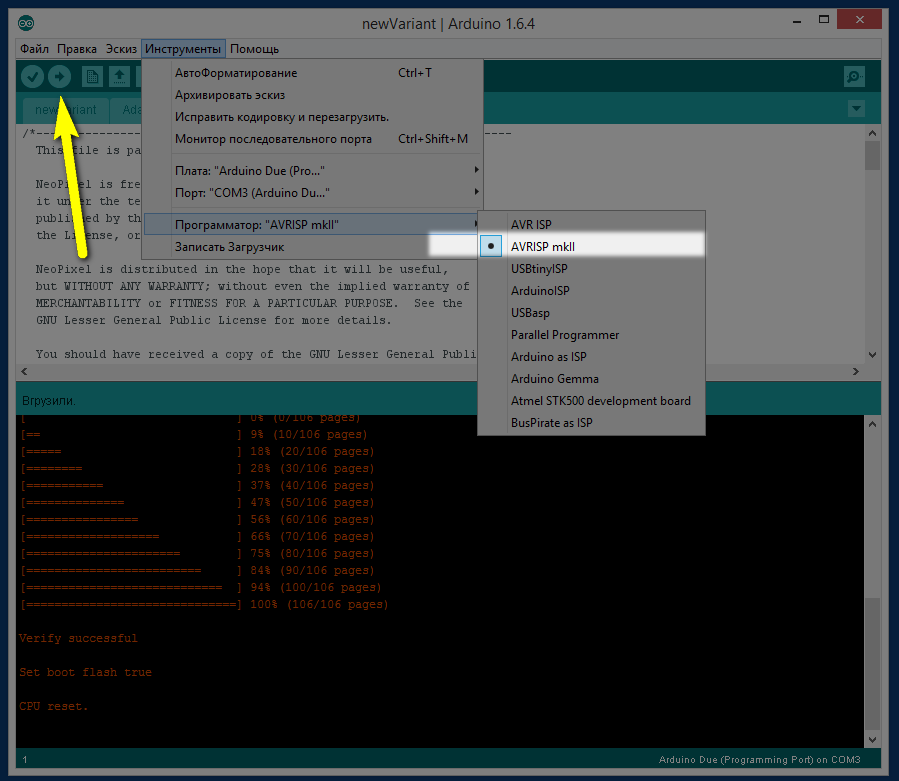The width and height of the screenshot is (899, 781).
Task: Select USBtinyISP programmer
Action: [x=591, y=268]
